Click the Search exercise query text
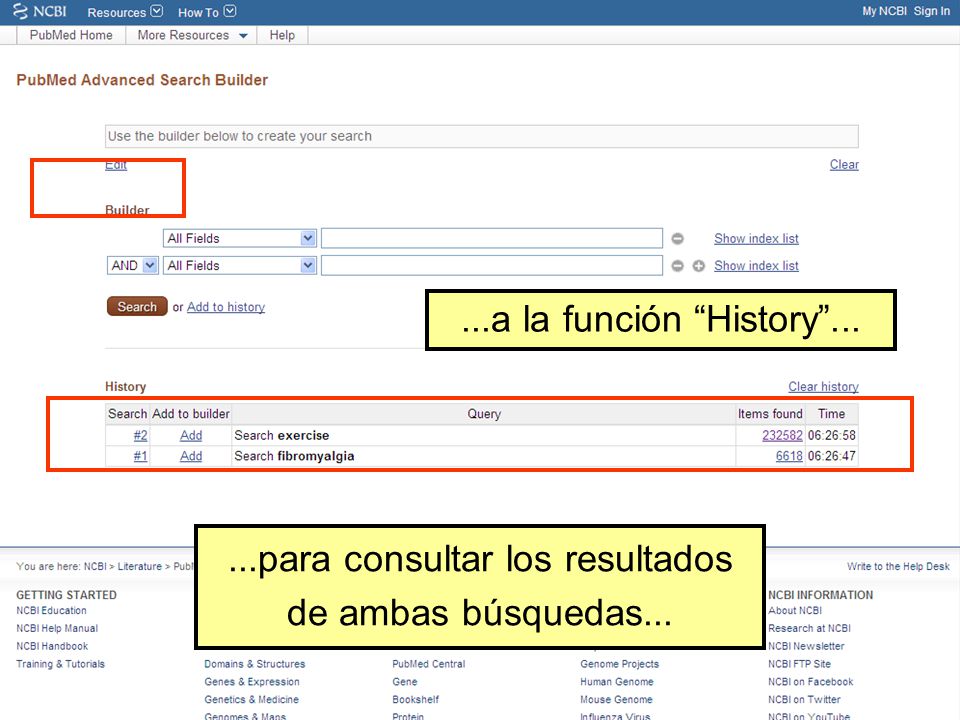 click(282, 435)
